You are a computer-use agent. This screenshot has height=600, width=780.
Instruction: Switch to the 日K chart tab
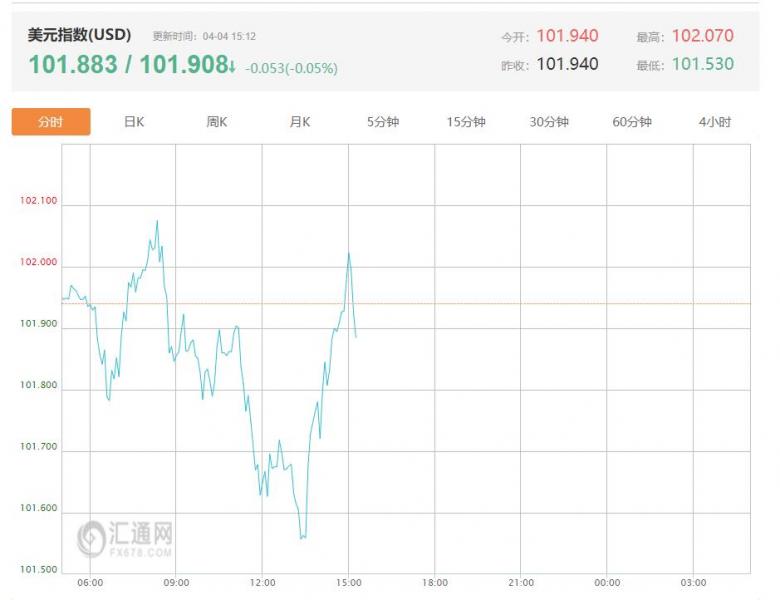pyautogui.click(x=134, y=122)
